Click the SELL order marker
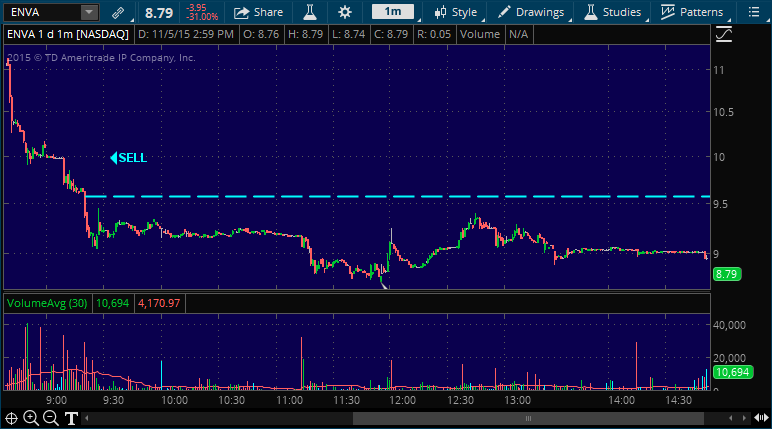The height and width of the screenshot is (429, 772). 129,158
